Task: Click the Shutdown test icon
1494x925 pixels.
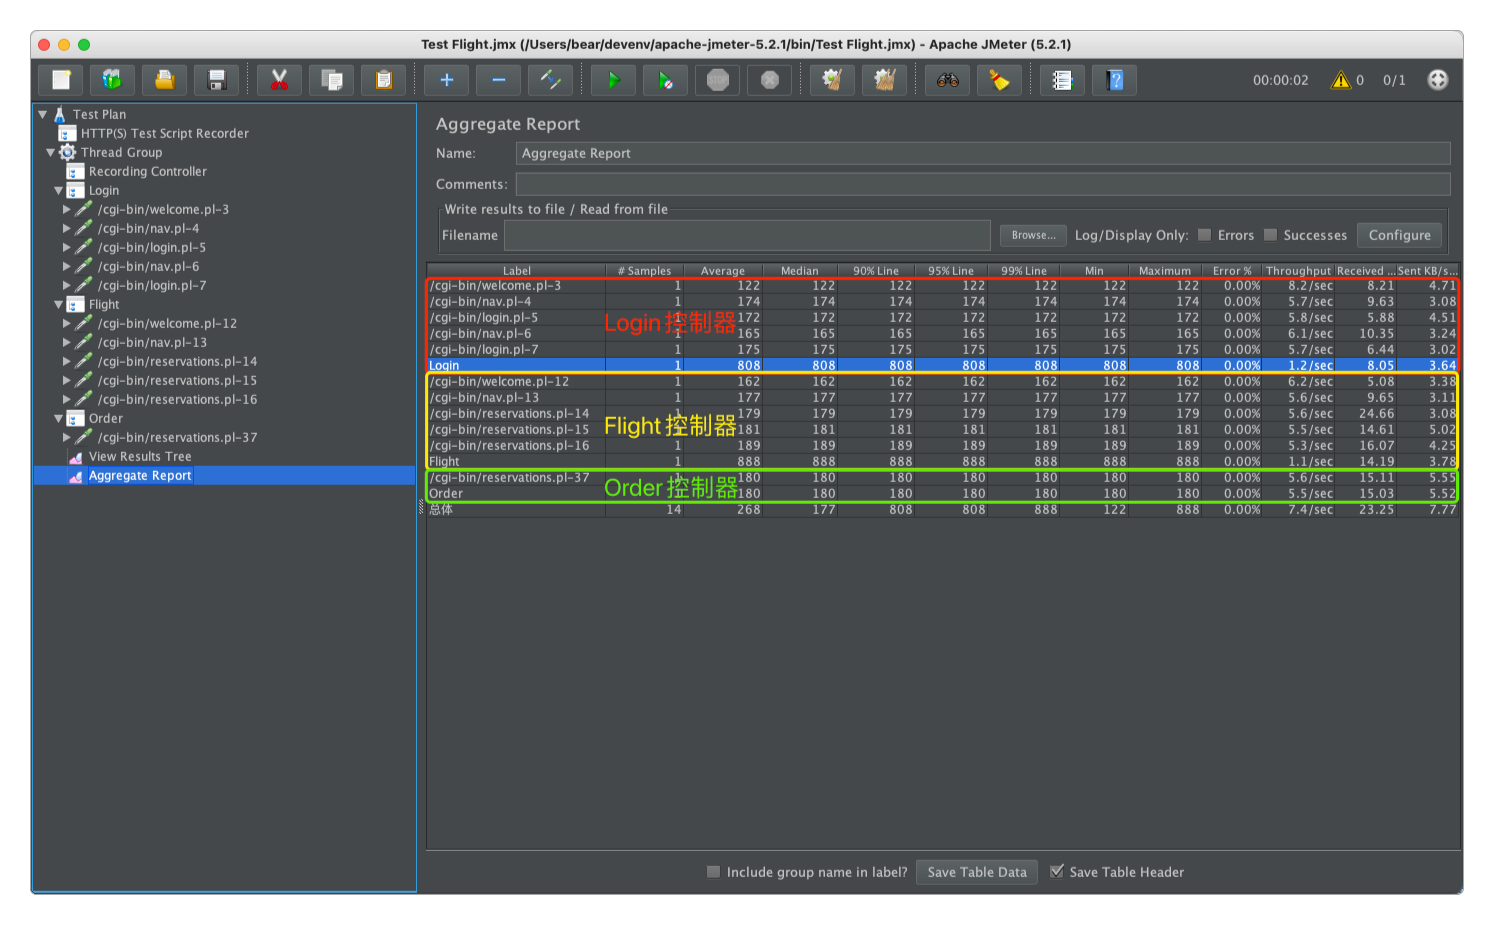Action: tap(769, 80)
